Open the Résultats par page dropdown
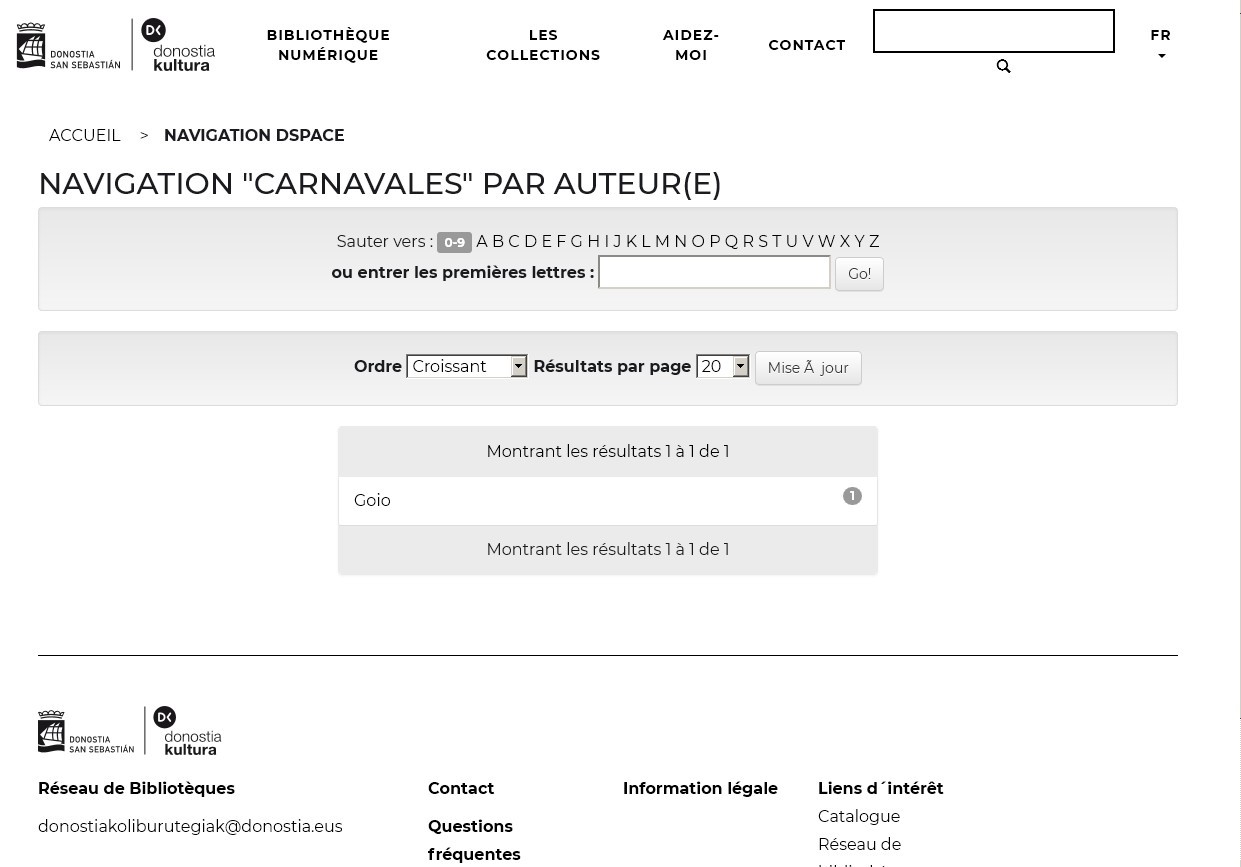This screenshot has height=867, width=1241. (722, 367)
